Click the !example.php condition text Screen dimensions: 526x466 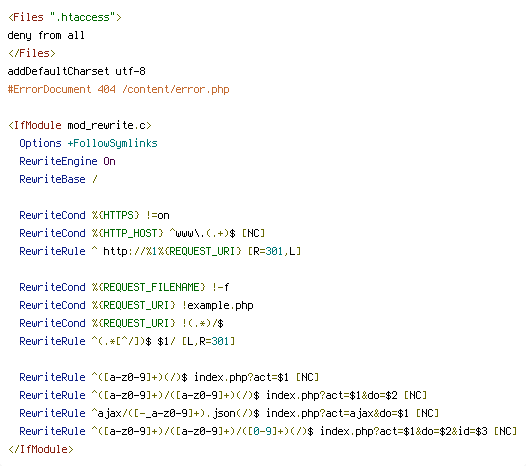click(x=218, y=305)
